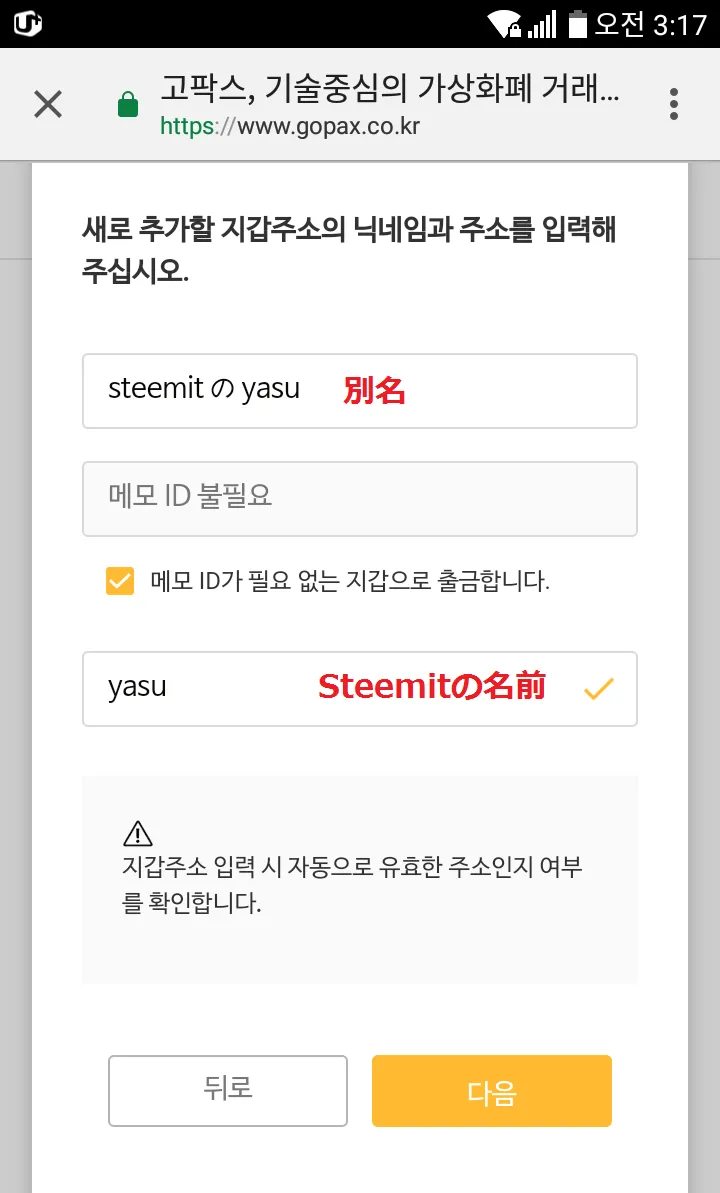Tap the yellow checkmark in address field

point(598,689)
